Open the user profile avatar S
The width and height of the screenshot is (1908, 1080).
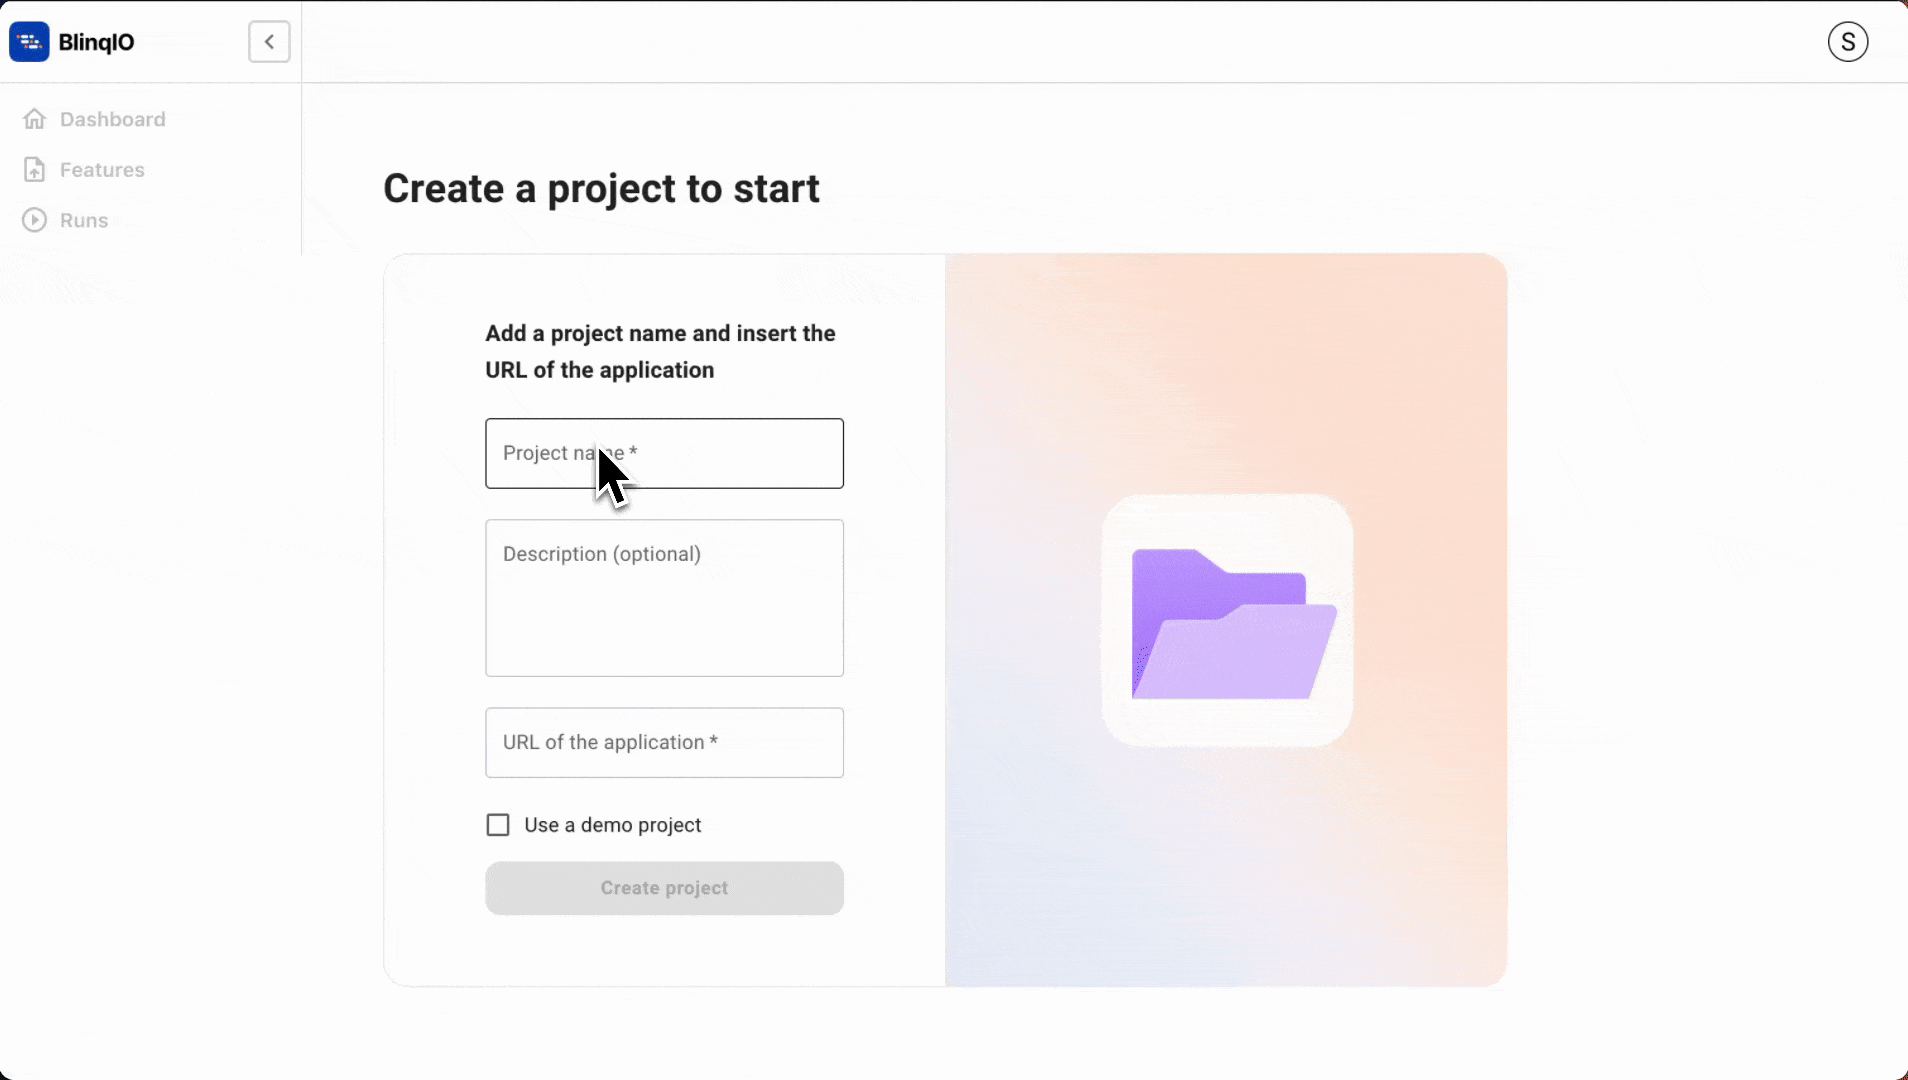coord(1847,42)
